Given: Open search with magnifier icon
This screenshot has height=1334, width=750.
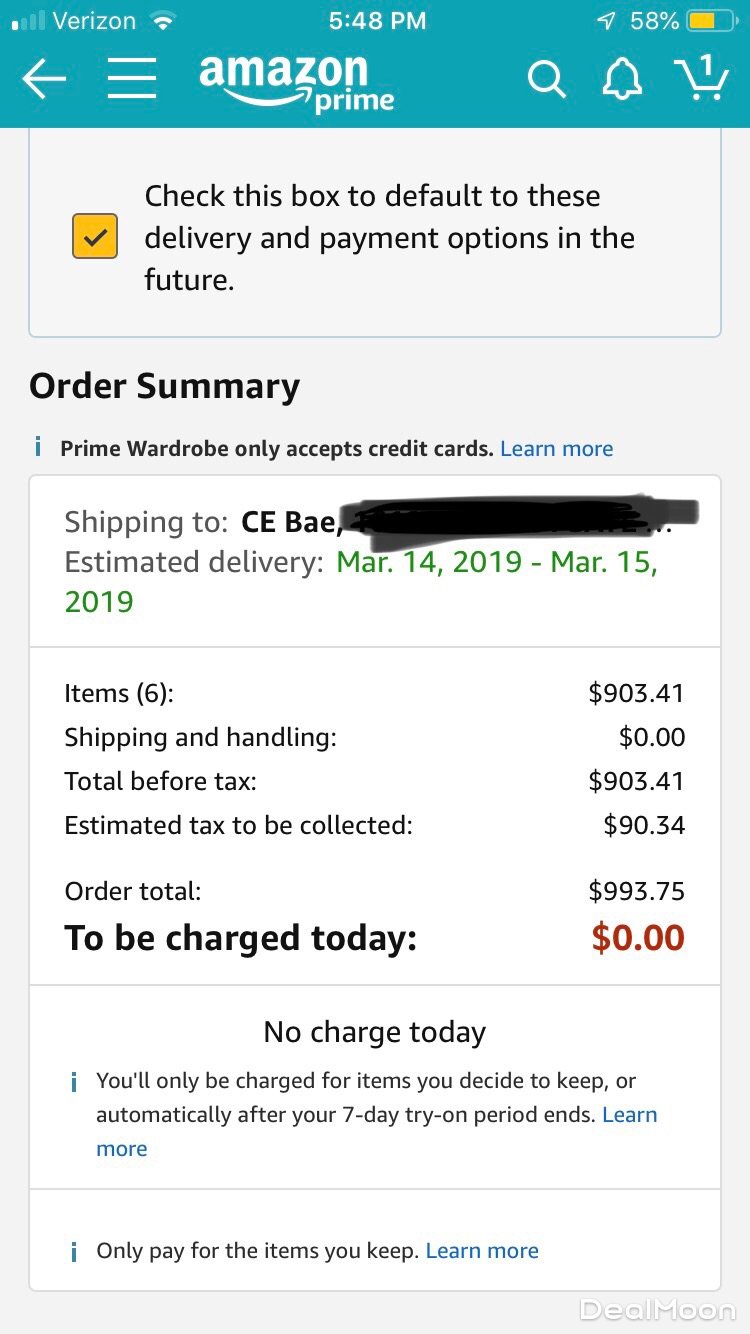Looking at the screenshot, I should [x=546, y=79].
